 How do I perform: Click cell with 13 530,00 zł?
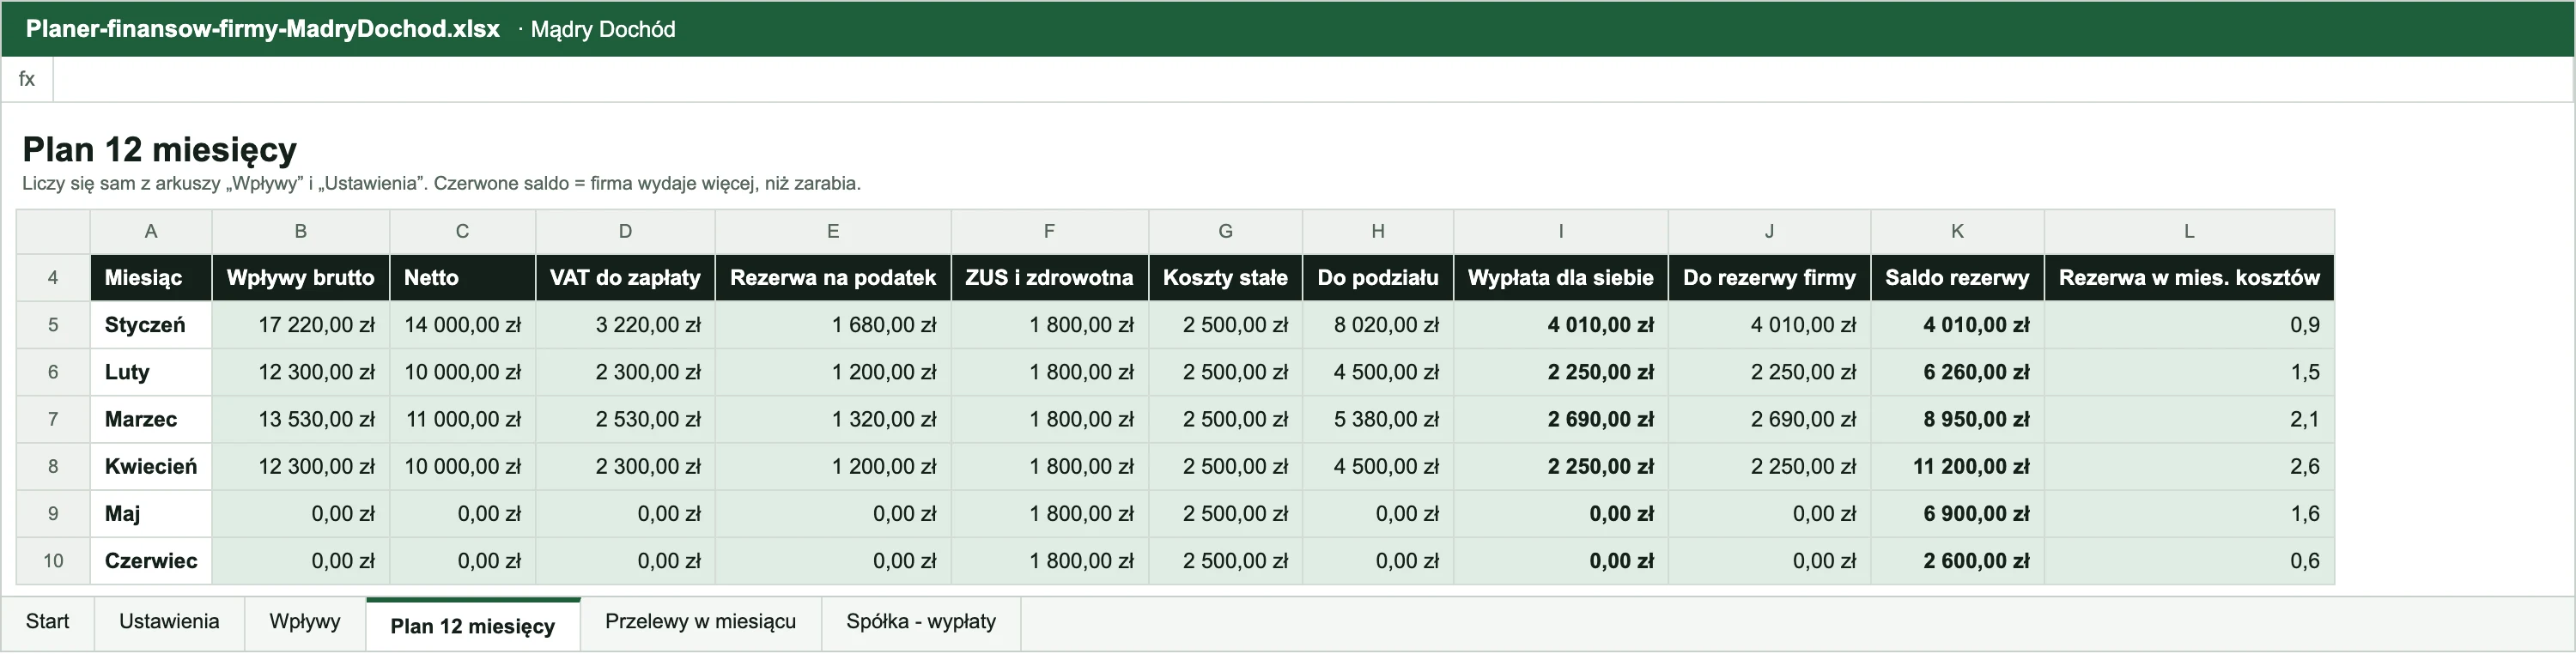click(x=301, y=420)
